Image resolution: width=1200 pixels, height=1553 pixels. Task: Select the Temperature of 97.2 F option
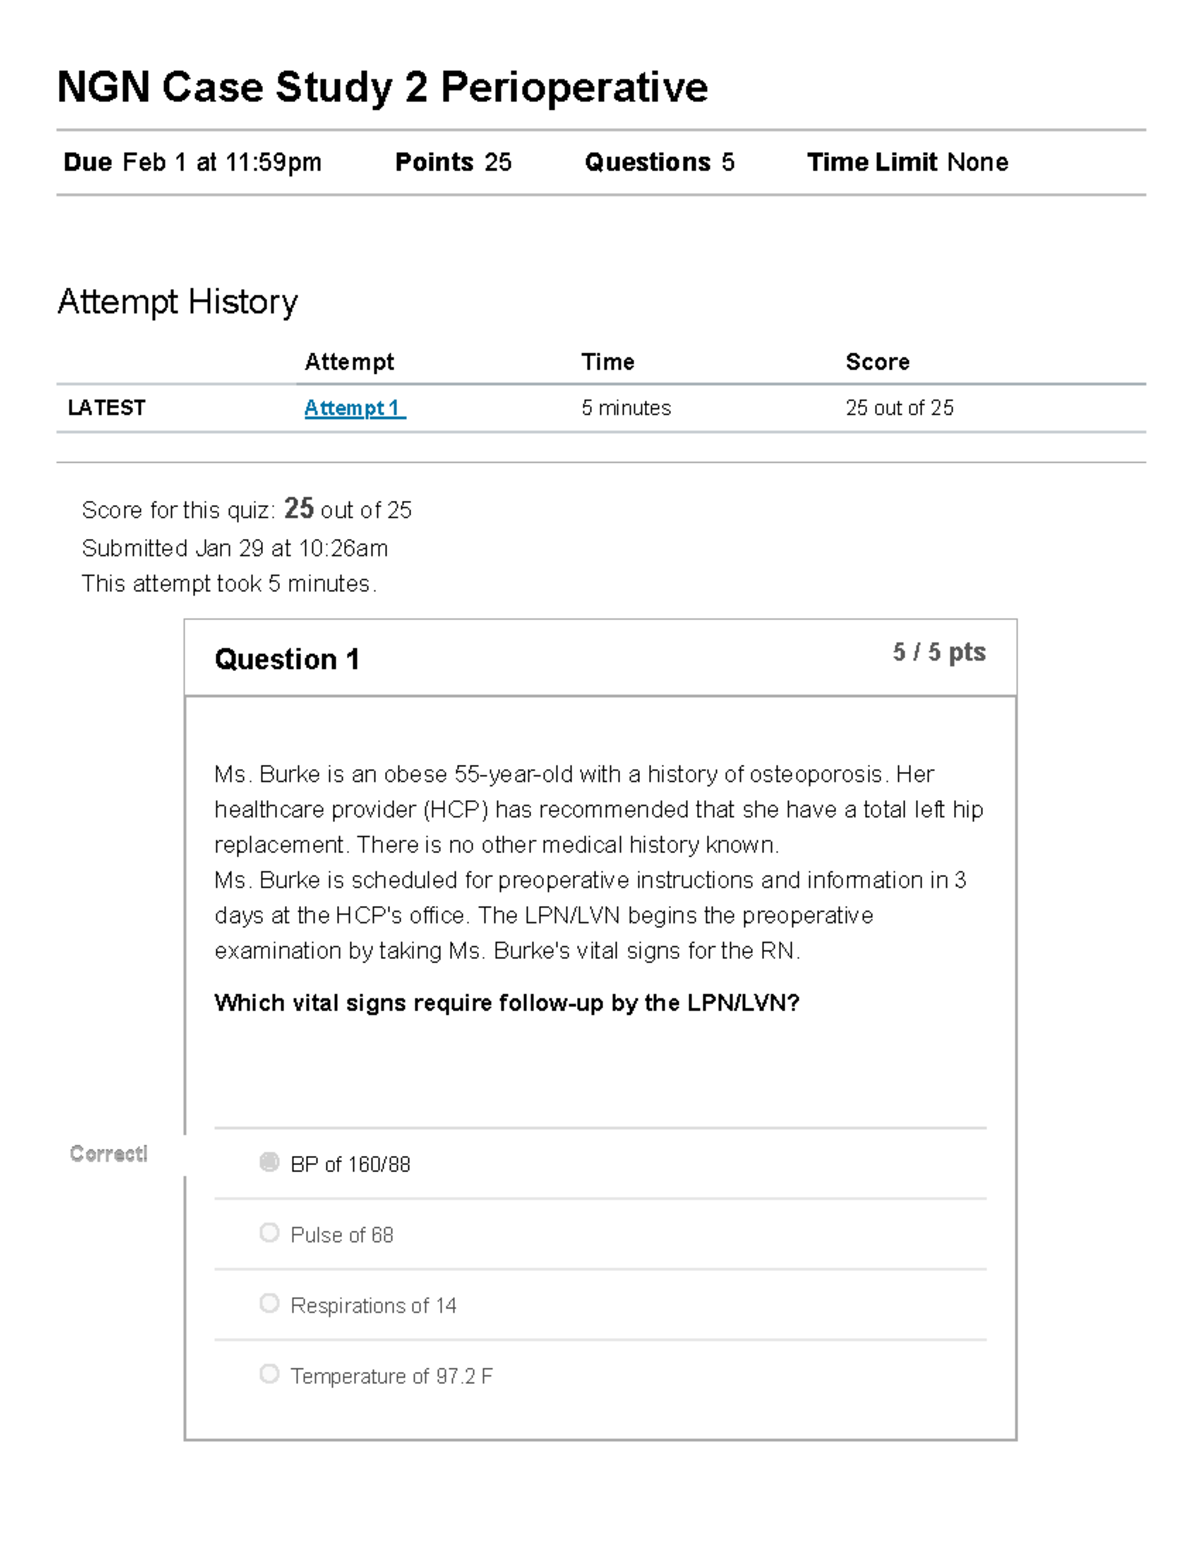[x=268, y=1374]
